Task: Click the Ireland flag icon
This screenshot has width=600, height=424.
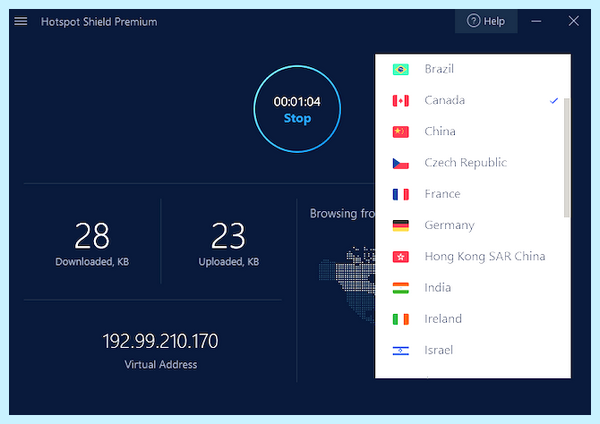Action: pos(401,319)
